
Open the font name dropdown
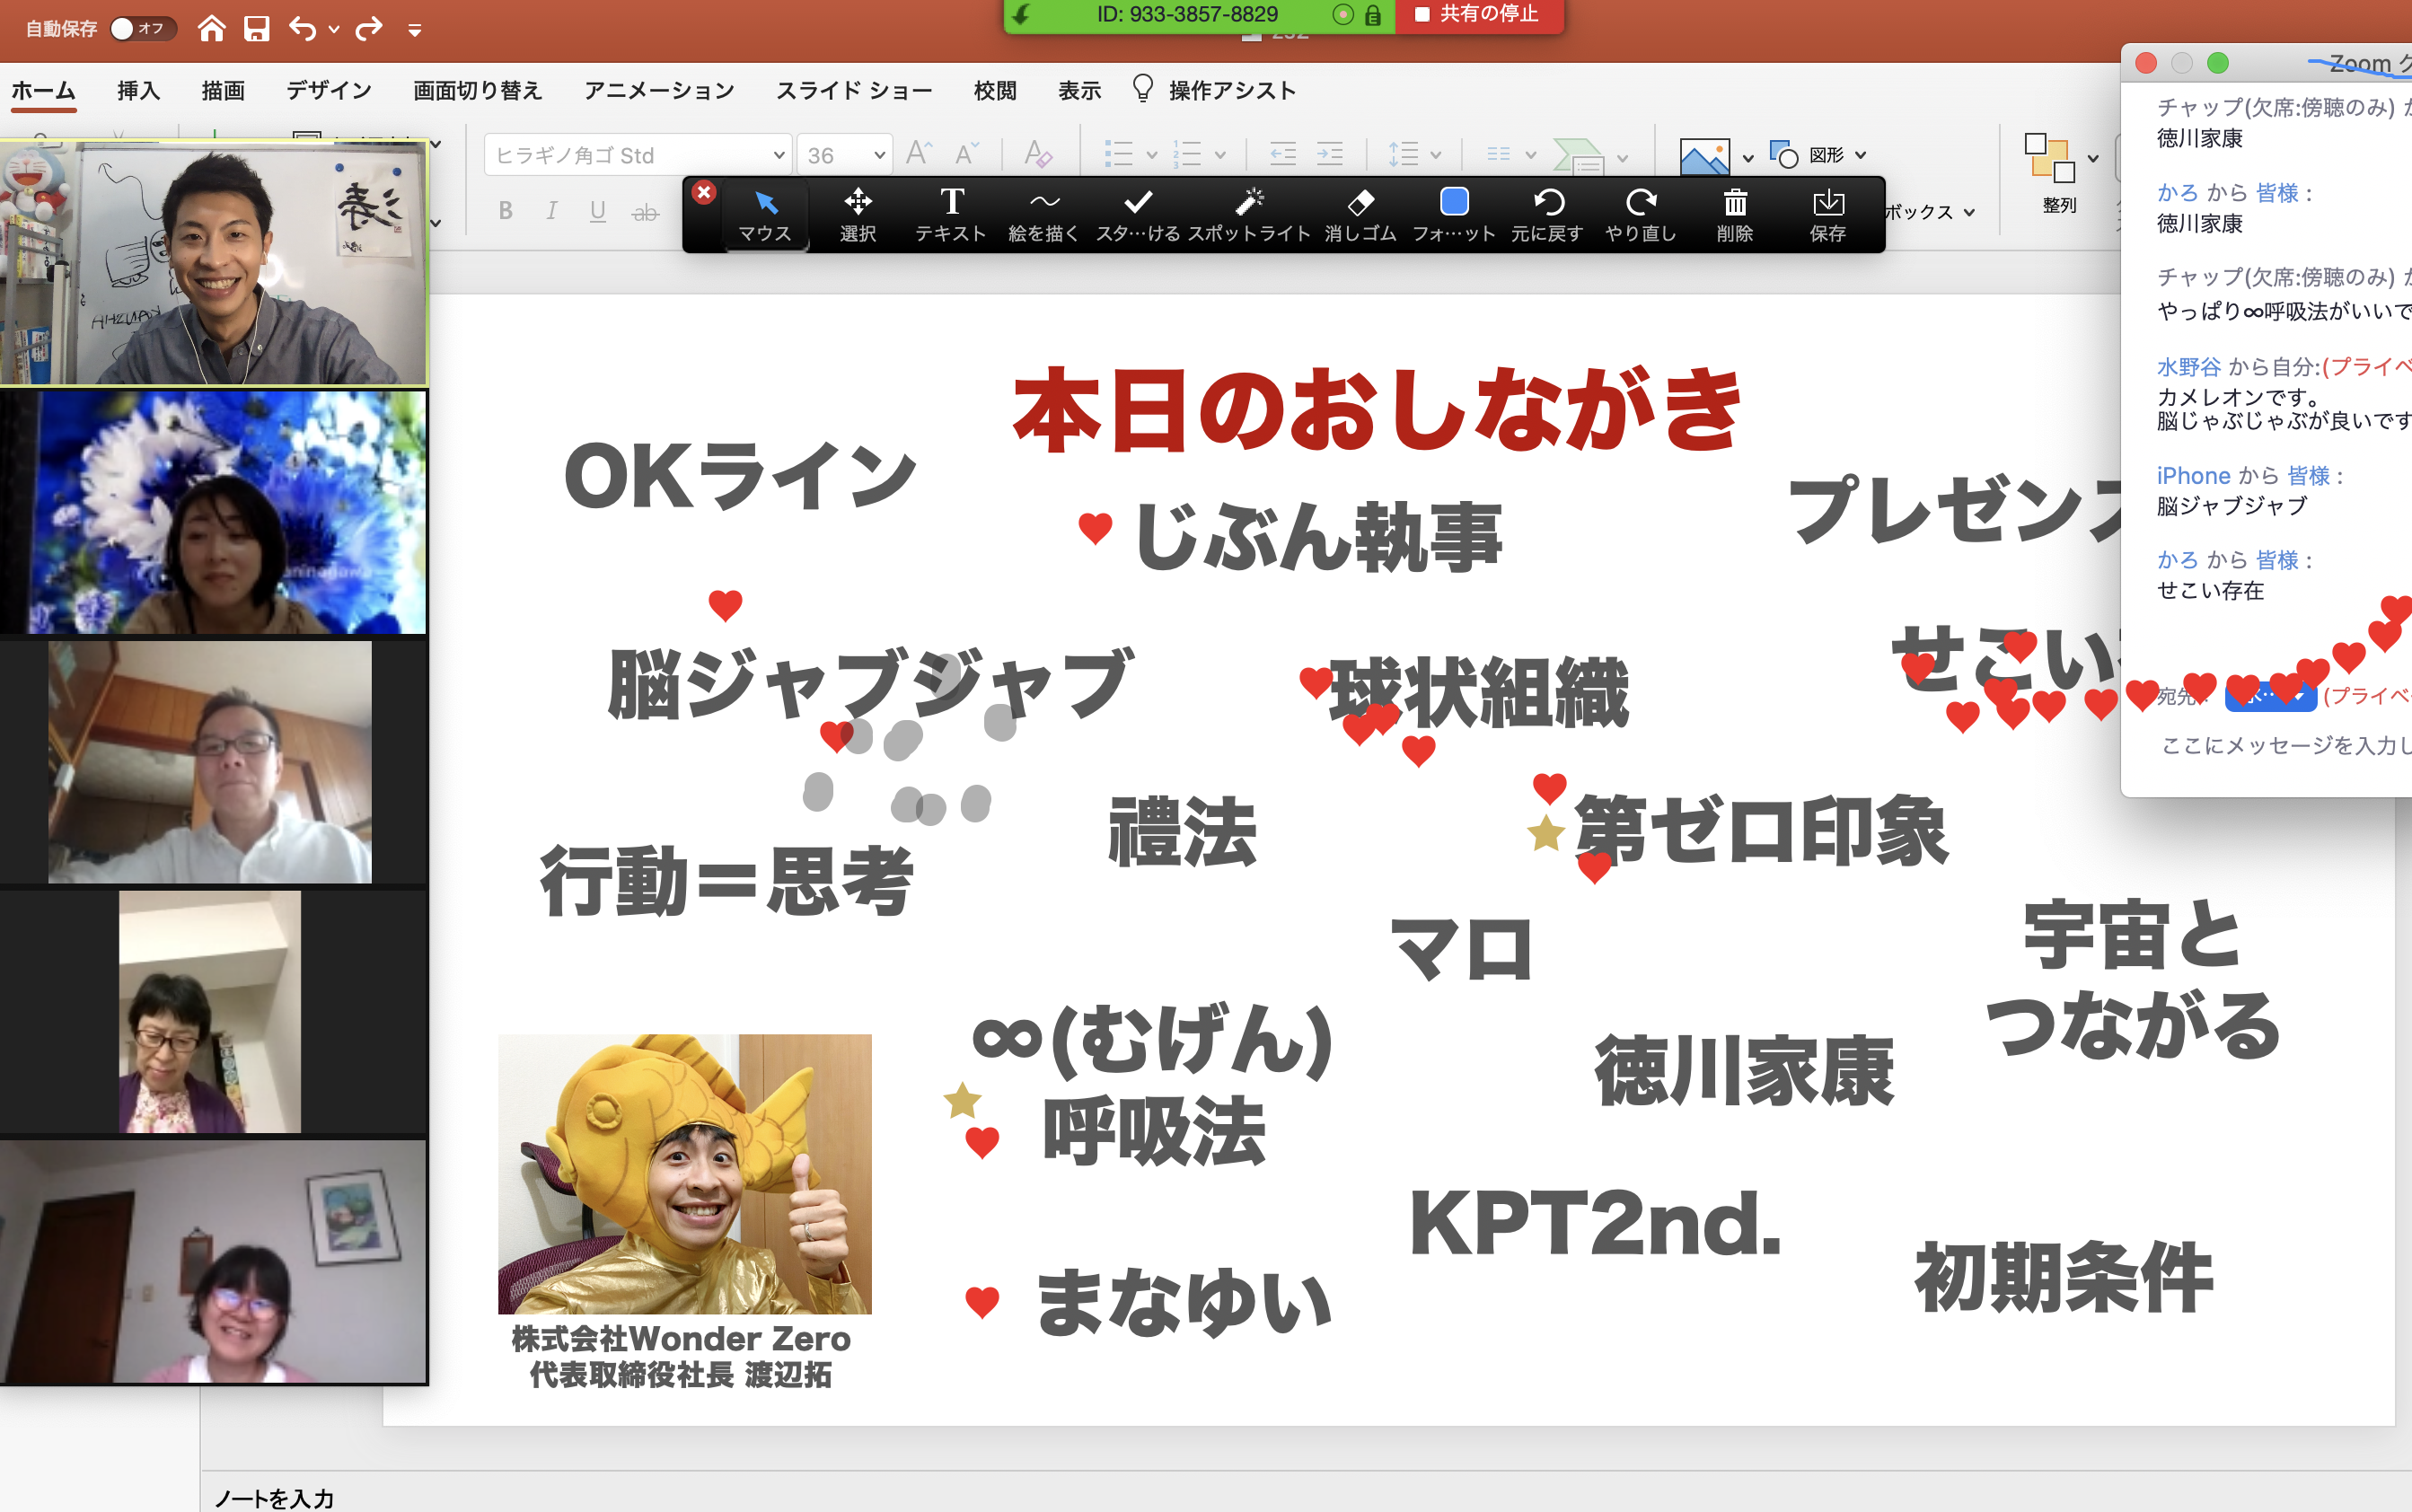778,155
